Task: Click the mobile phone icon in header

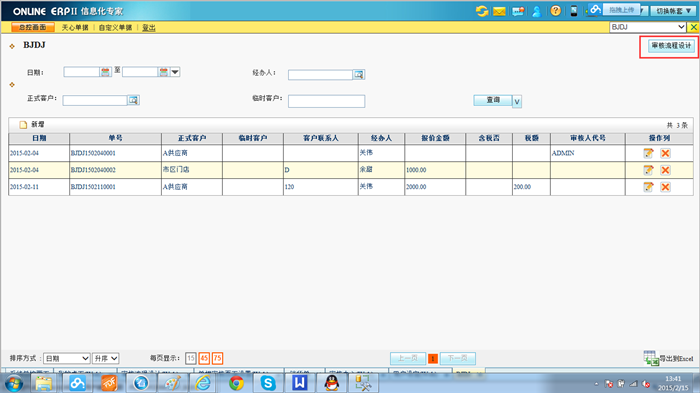Action: click(574, 11)
